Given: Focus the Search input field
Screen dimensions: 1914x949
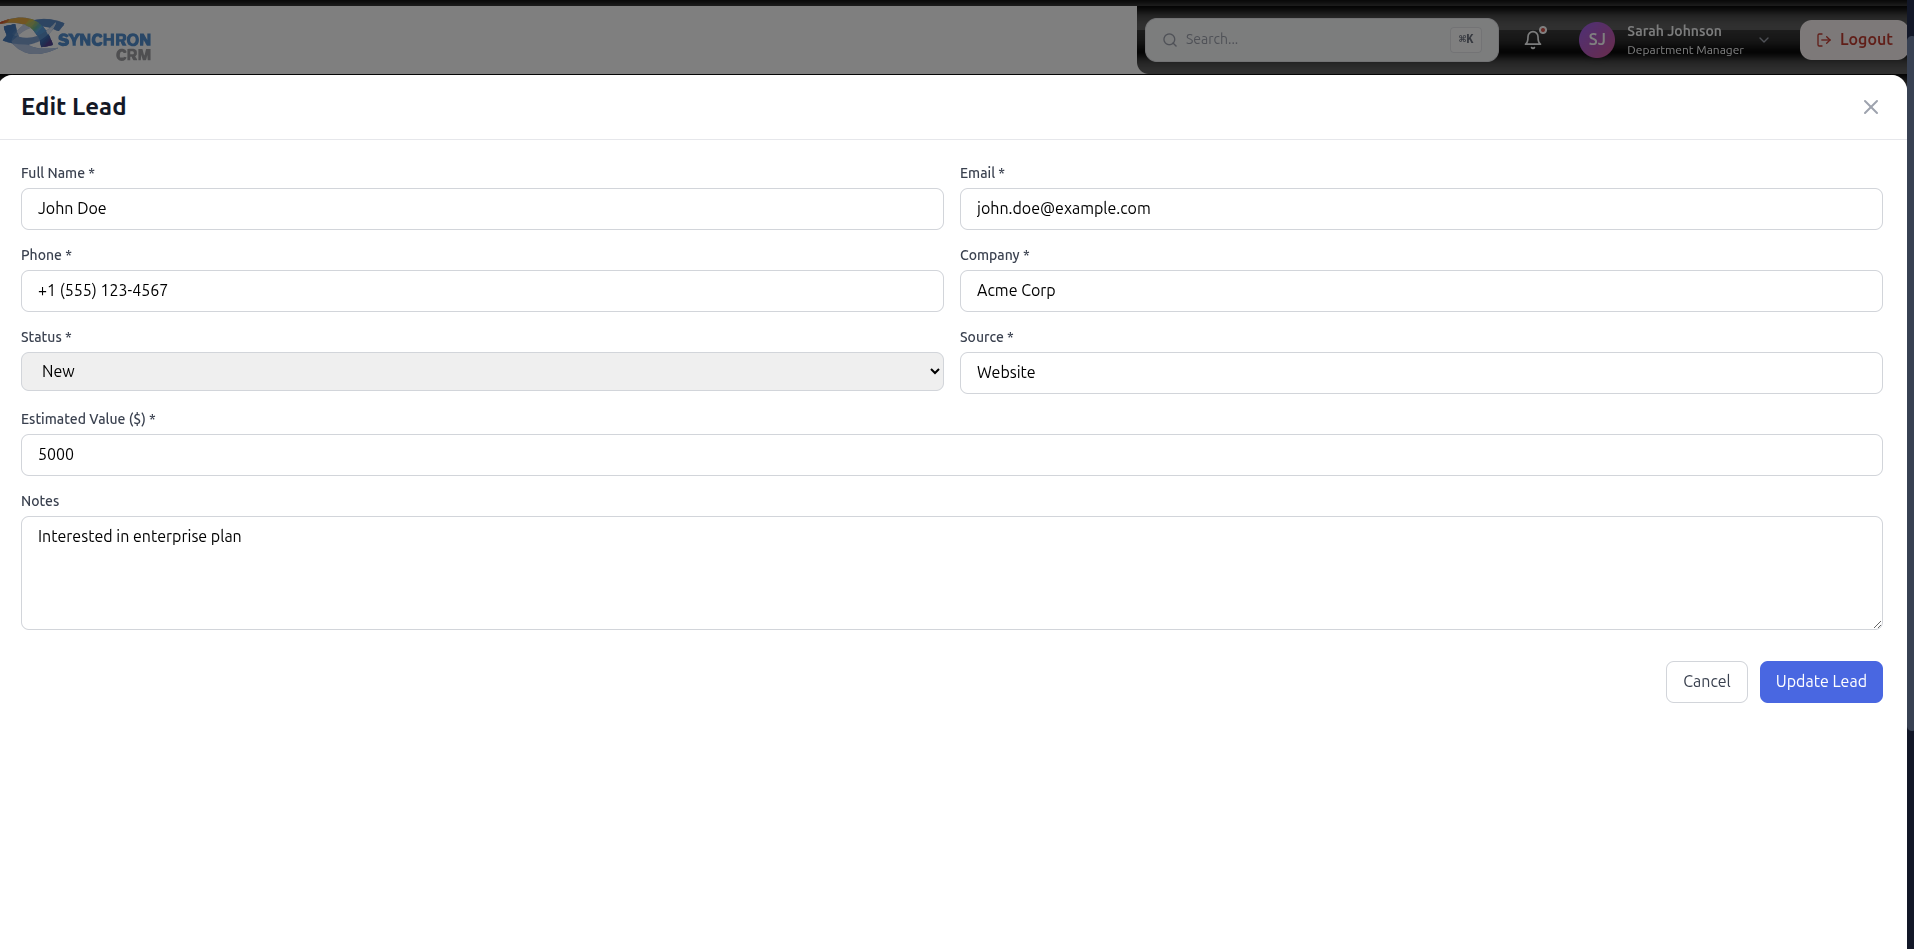Looking at the screenshot, I should click(x=1310, y=40).
